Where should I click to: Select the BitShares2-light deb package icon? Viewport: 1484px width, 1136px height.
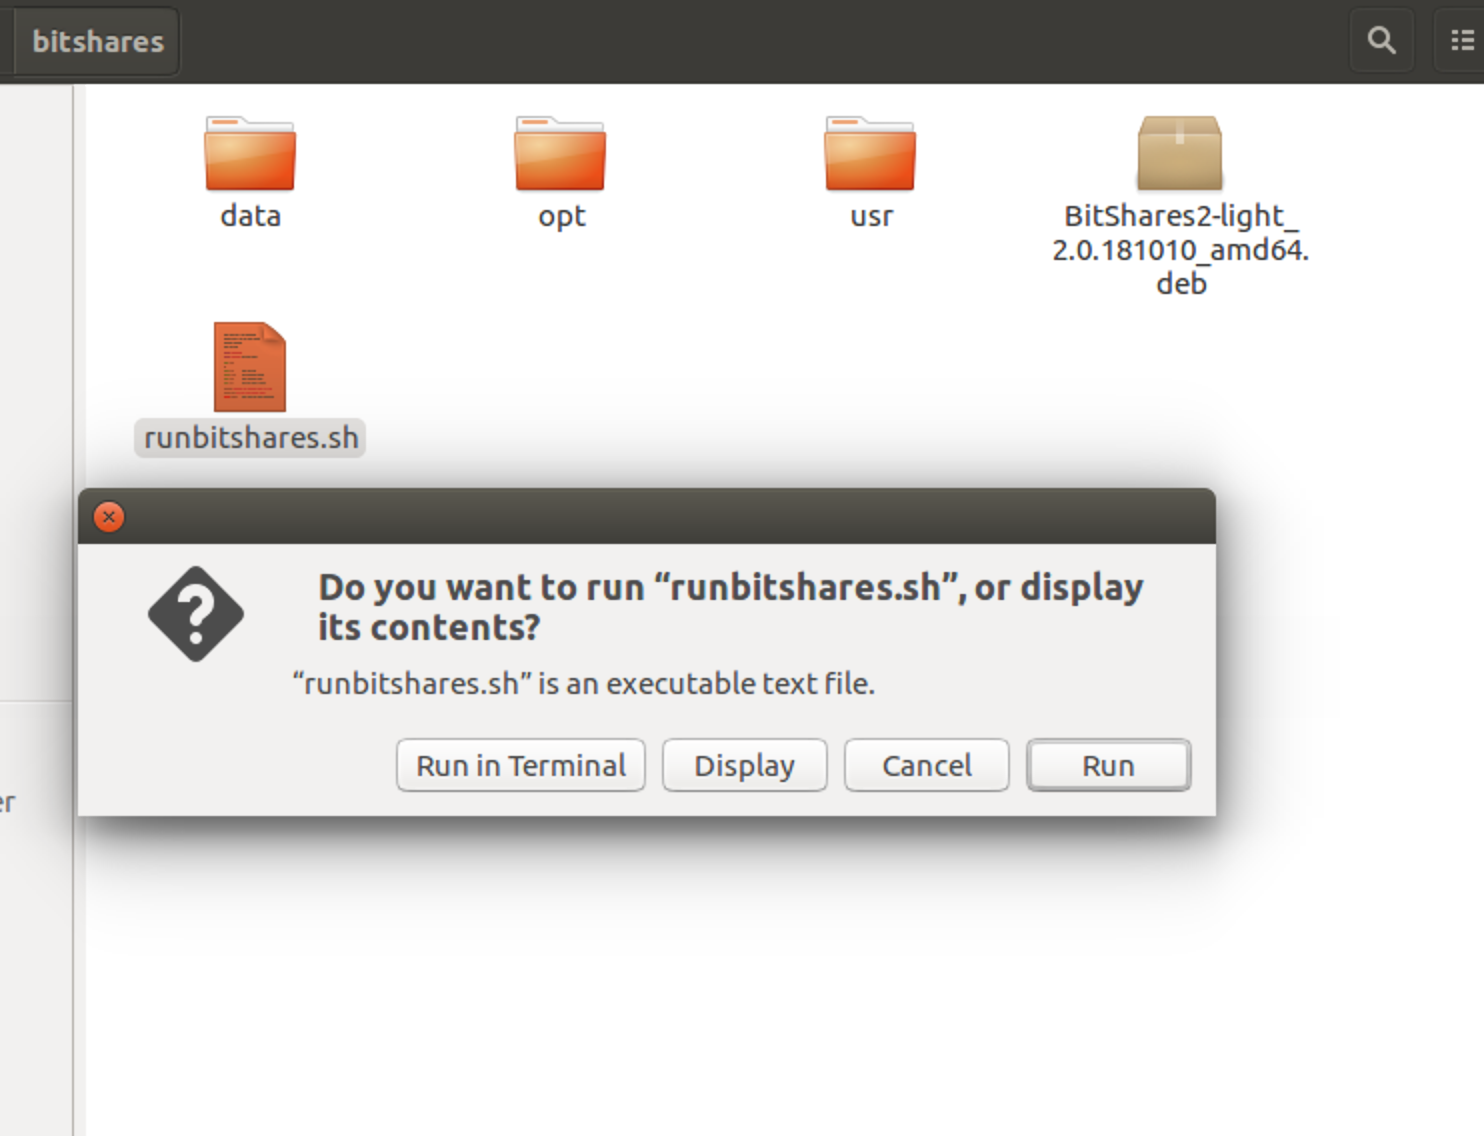click(1180, 153)
